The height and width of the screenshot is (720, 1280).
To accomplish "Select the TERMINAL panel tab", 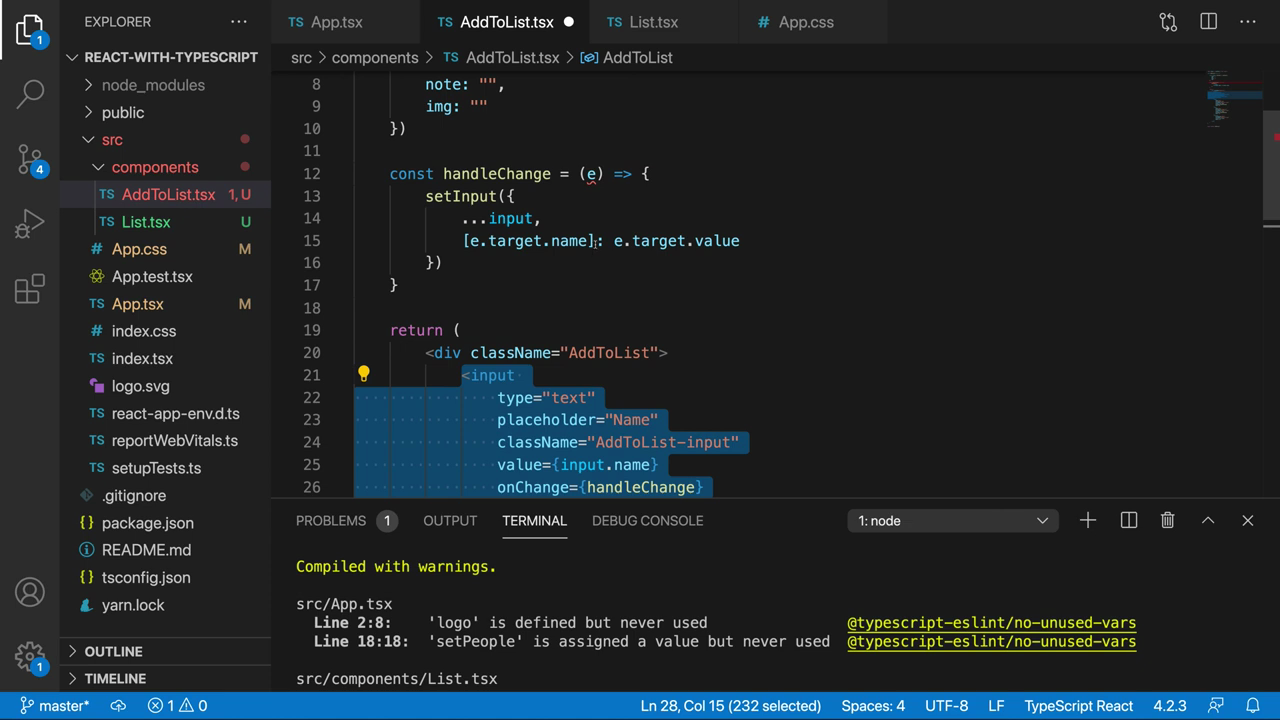I will (x=534, y=520).
